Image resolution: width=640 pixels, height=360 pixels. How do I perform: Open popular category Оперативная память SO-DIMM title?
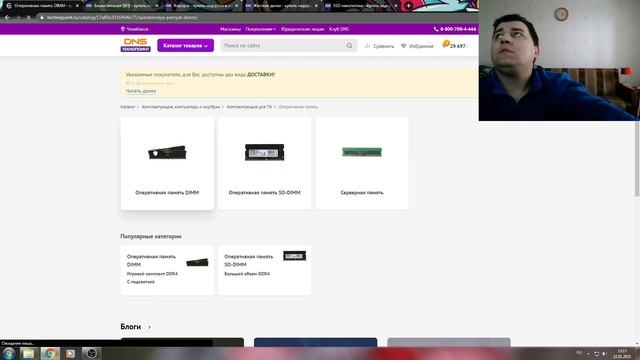click(249, 260)
